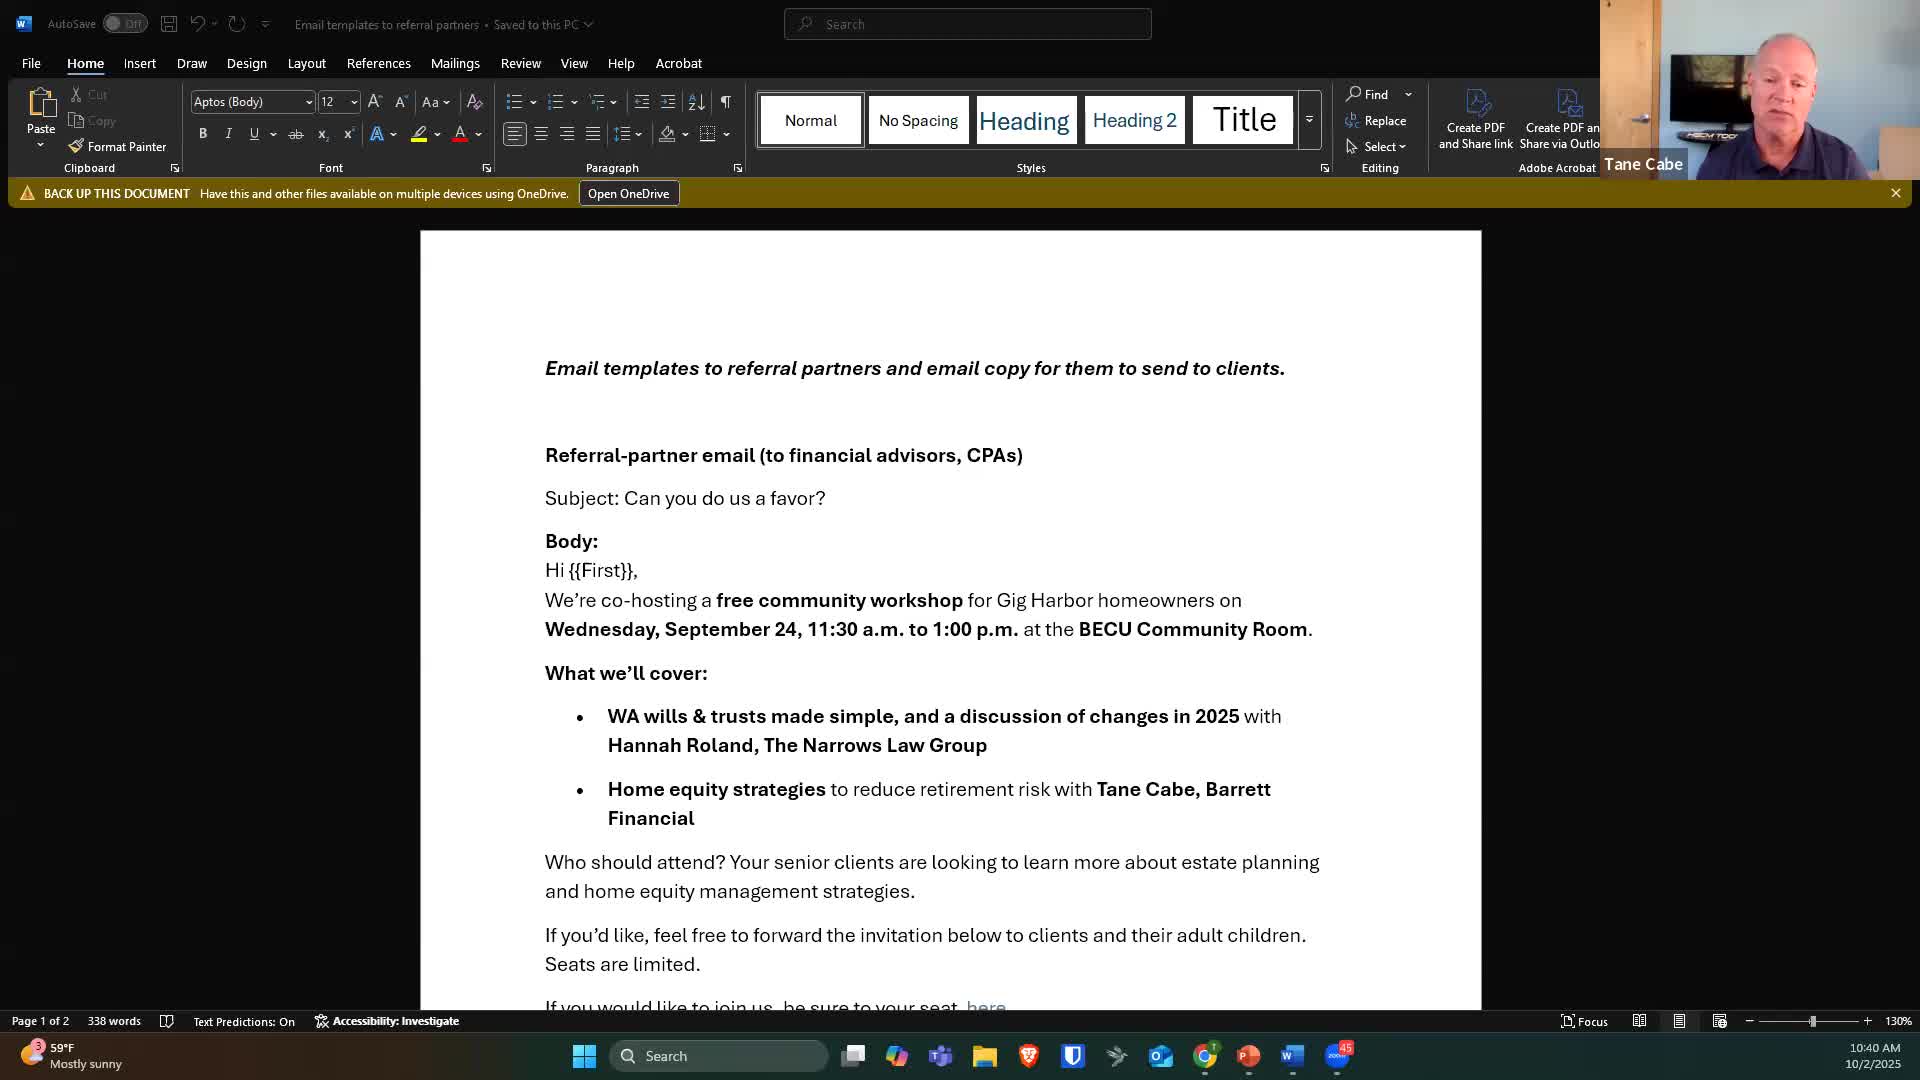
Task: Expand the Styles gallery
Action: pos(1309,120)
